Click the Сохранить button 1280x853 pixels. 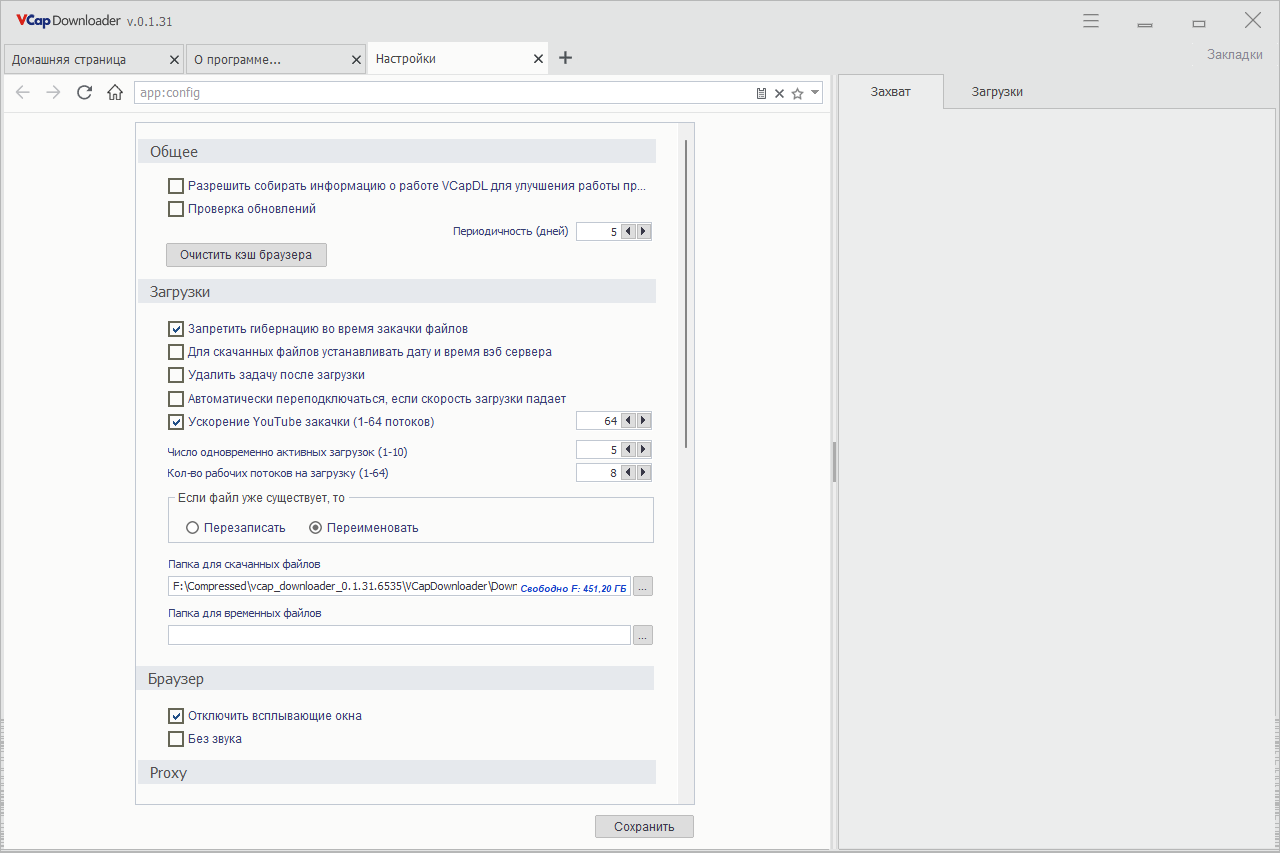tap(644, 827)
